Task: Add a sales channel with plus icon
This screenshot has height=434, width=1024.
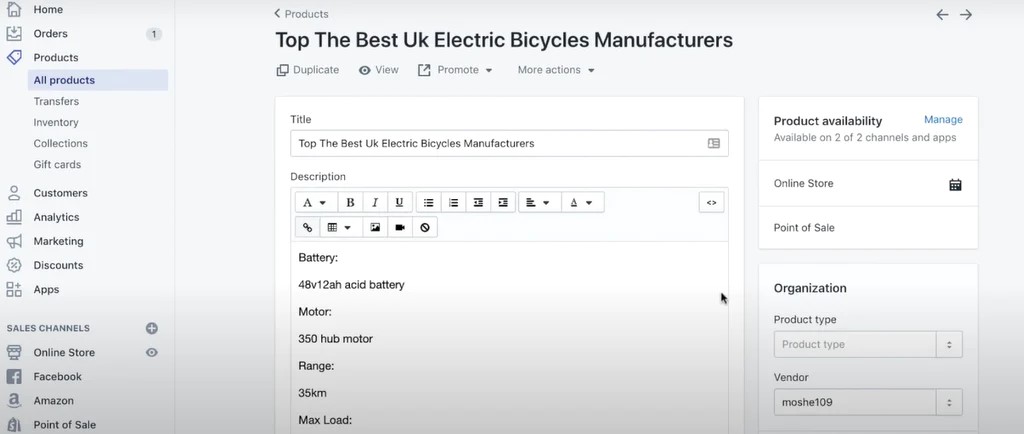Action: point(152,328)
